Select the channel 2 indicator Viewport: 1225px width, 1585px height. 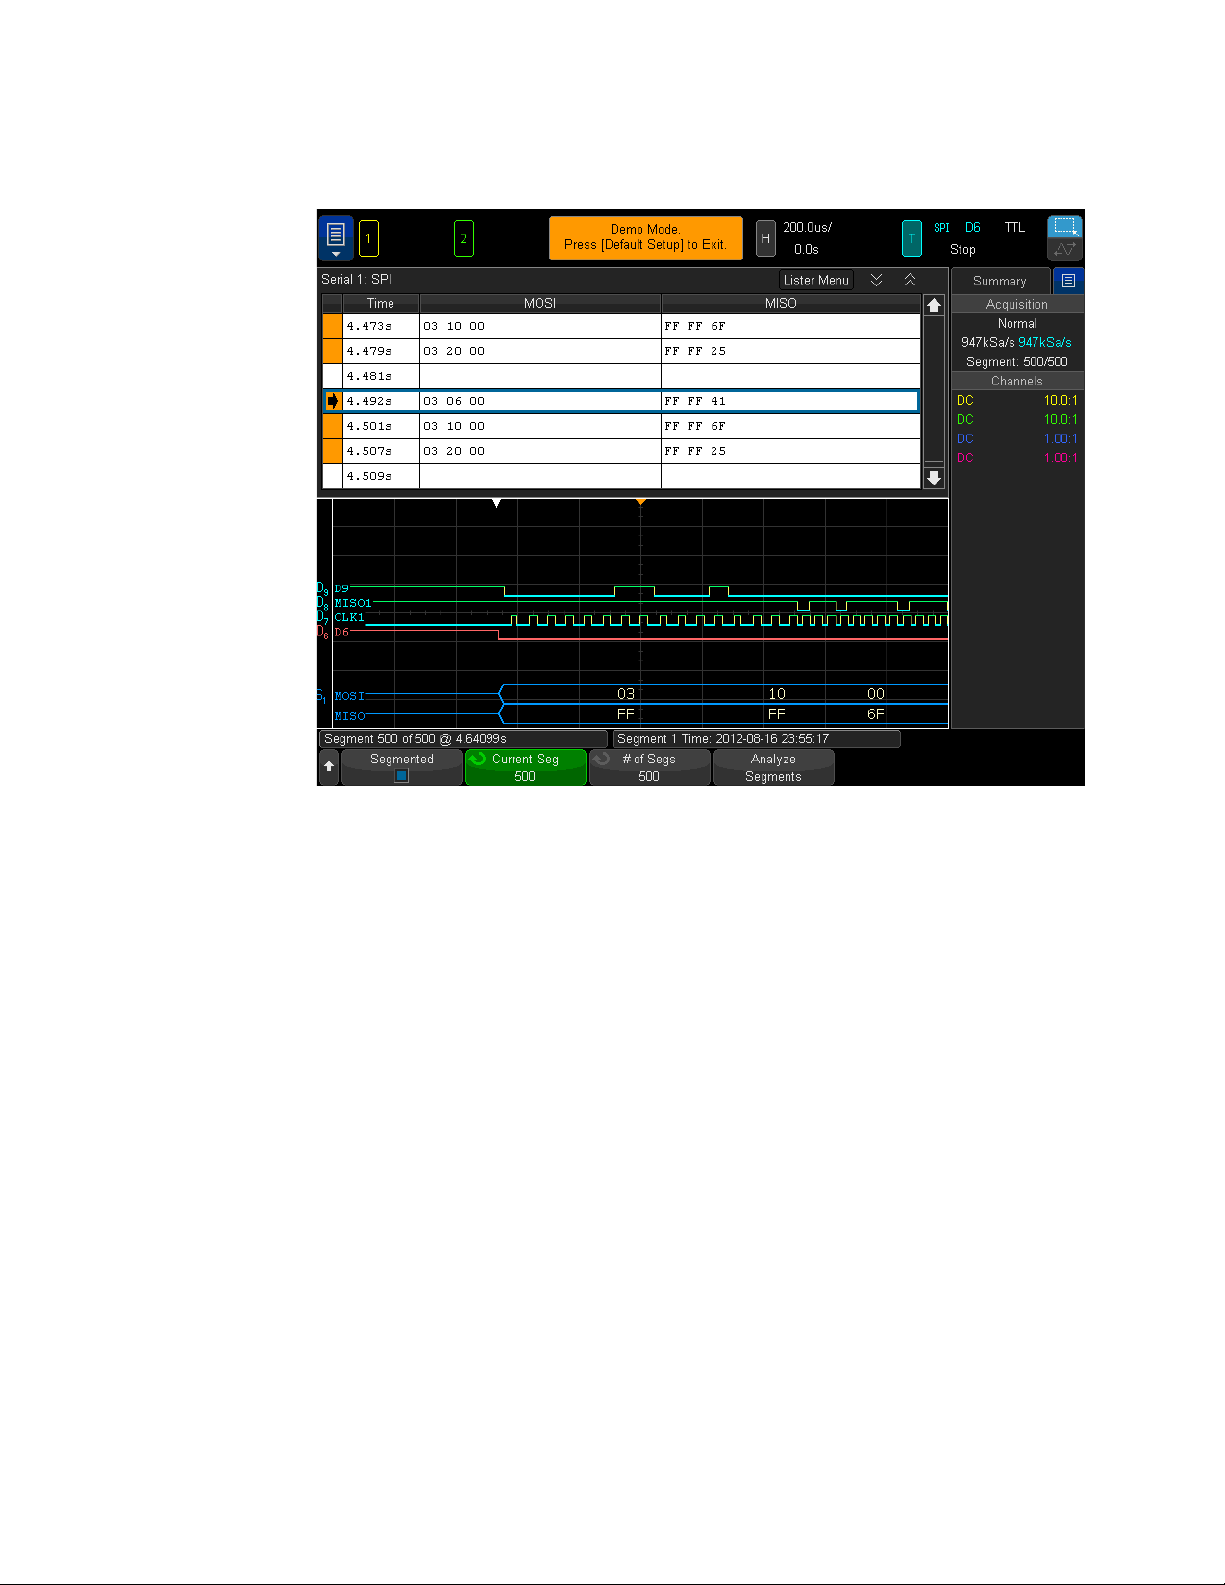coord(463,239)
